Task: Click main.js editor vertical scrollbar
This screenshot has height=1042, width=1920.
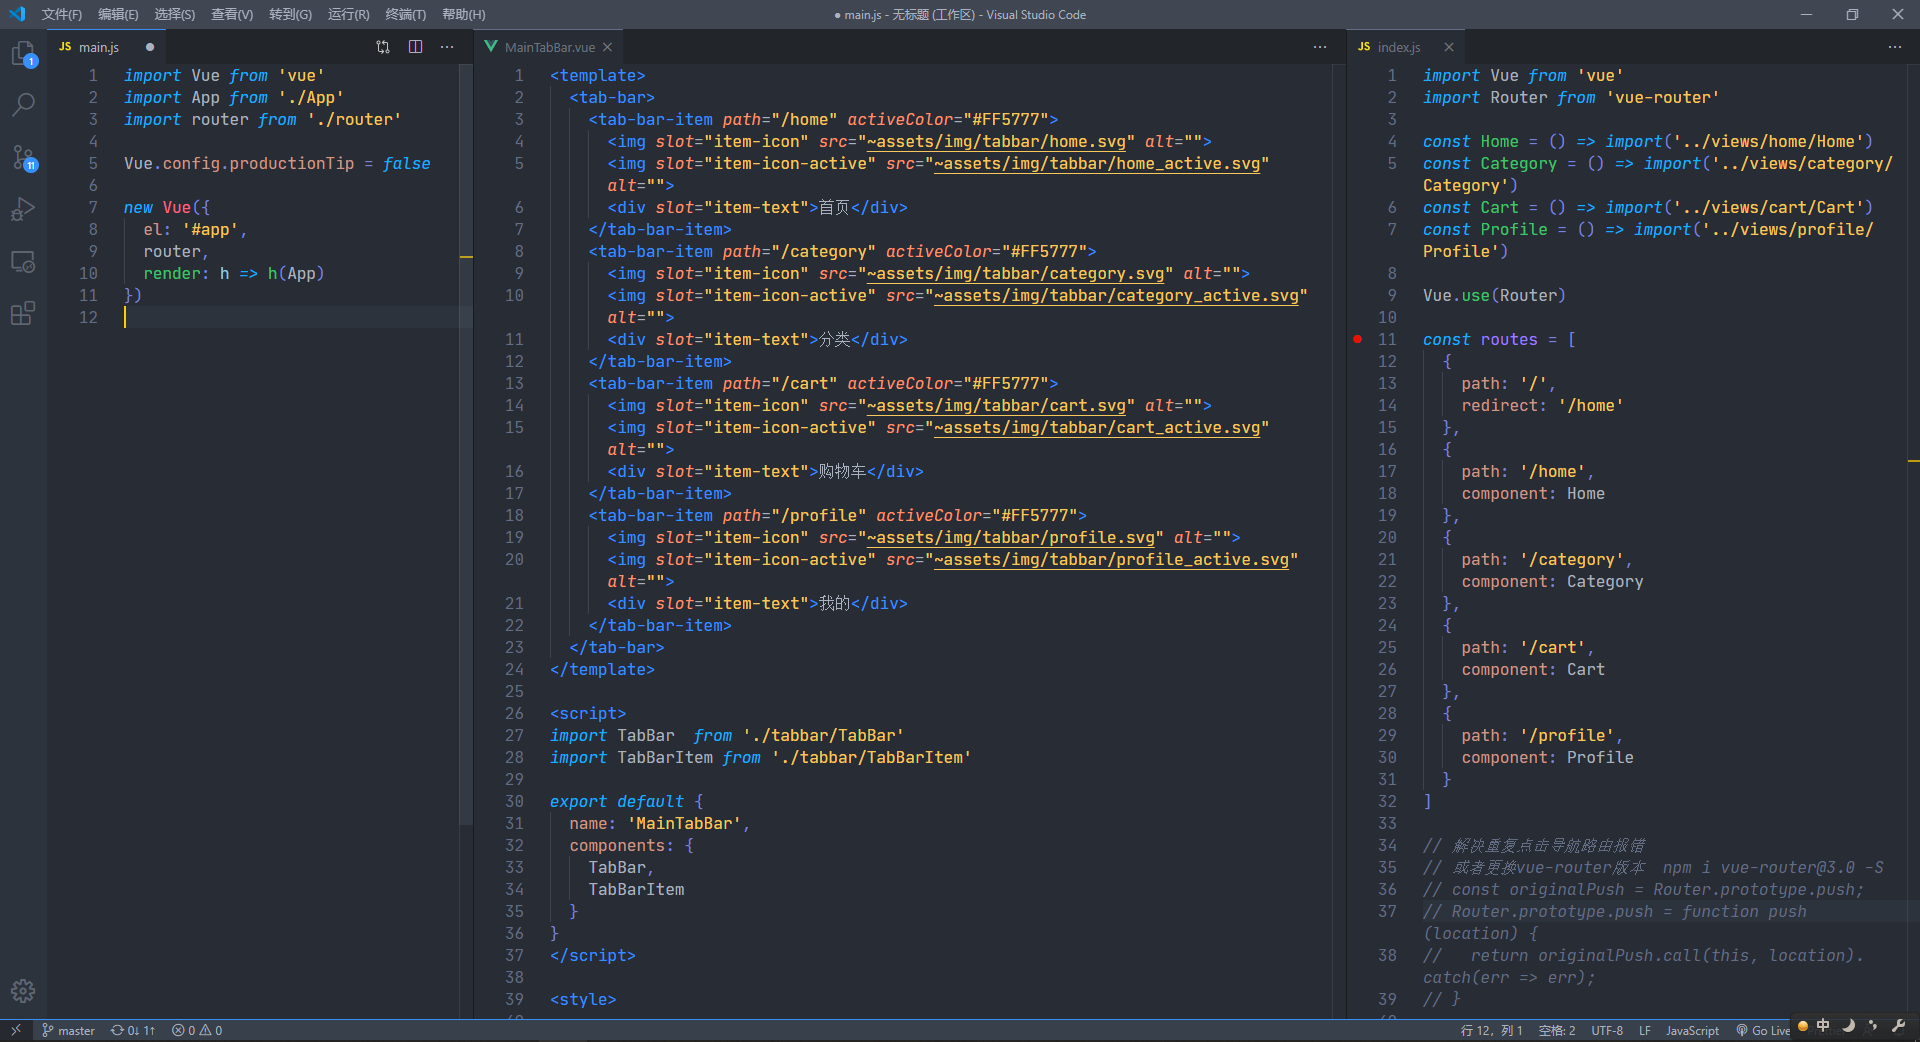Action: (465, 445)
